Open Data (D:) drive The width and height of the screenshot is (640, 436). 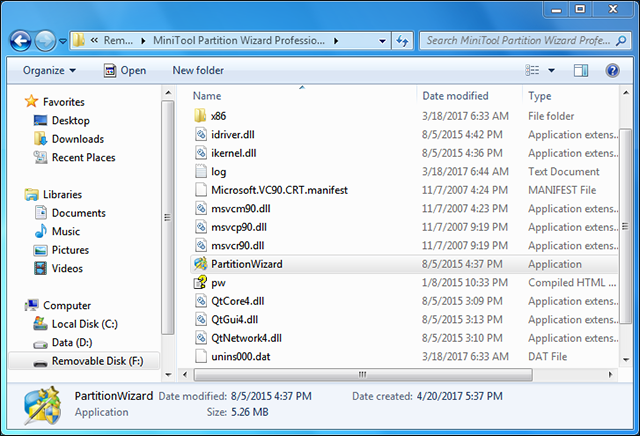(x=63, y=343)
